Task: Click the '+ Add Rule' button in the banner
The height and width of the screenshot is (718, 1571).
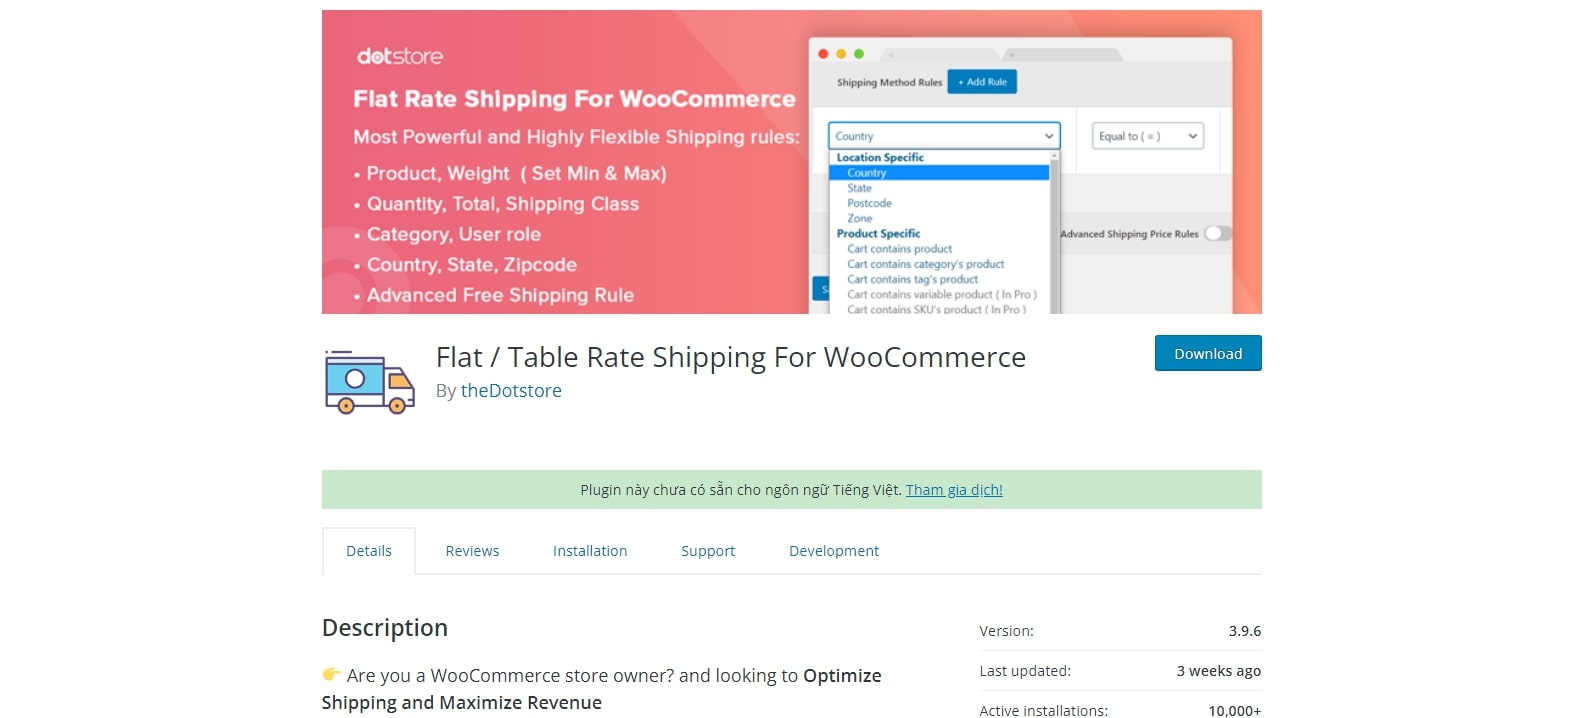Action: (982, 82)
